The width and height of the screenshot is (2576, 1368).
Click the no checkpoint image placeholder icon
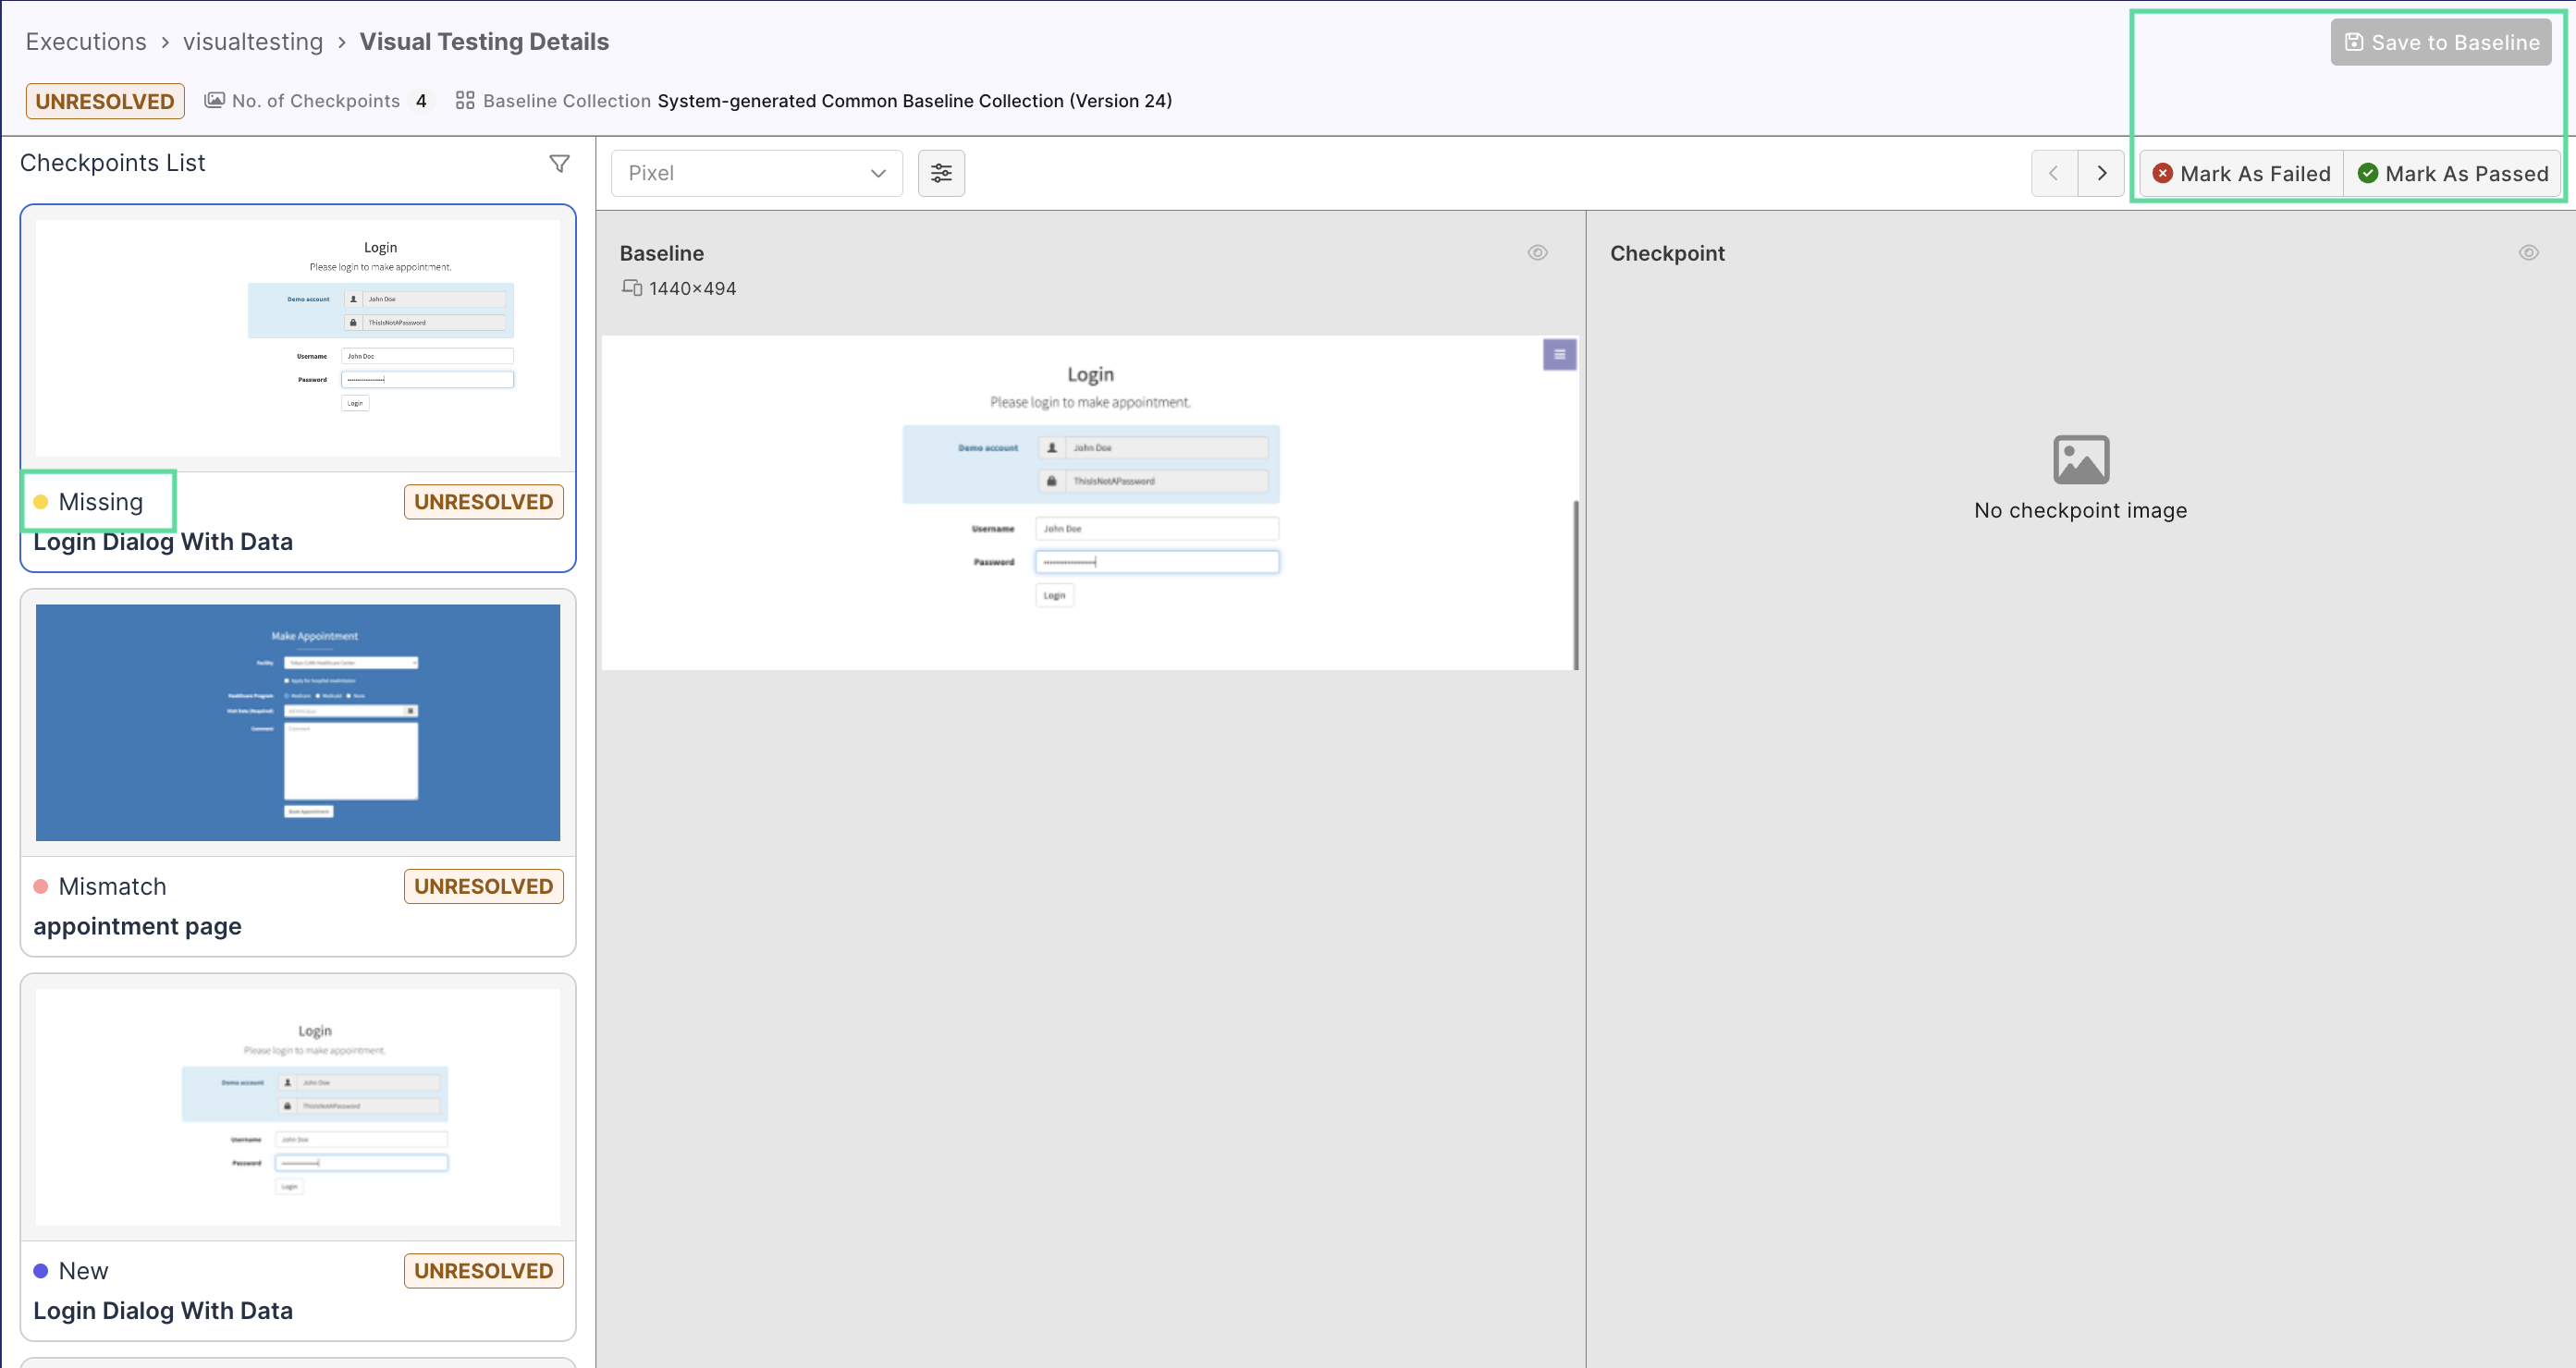(2080, 459)
